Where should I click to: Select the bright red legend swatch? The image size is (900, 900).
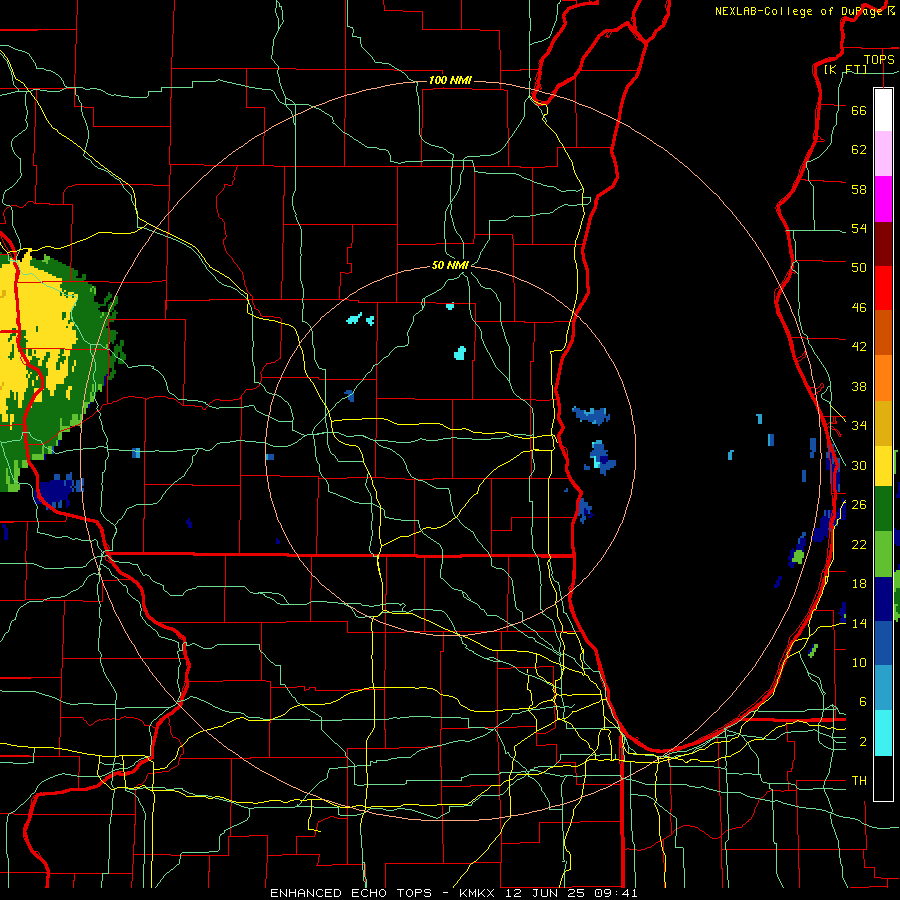[883, 288]
